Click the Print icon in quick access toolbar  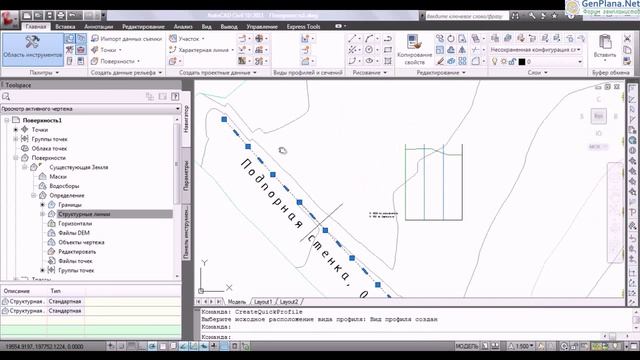[60, 16]
